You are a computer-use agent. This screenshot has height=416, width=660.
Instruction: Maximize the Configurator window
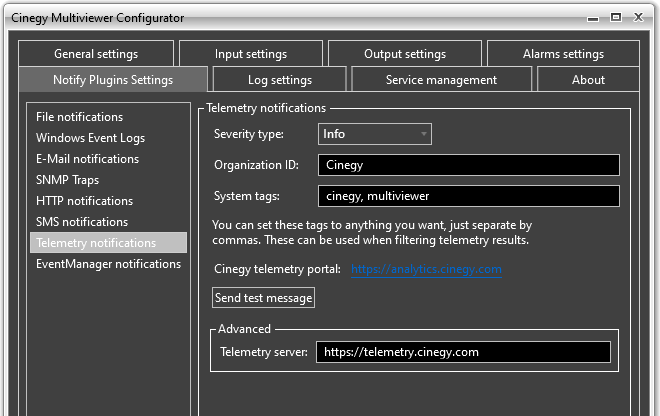coord(616,17)
